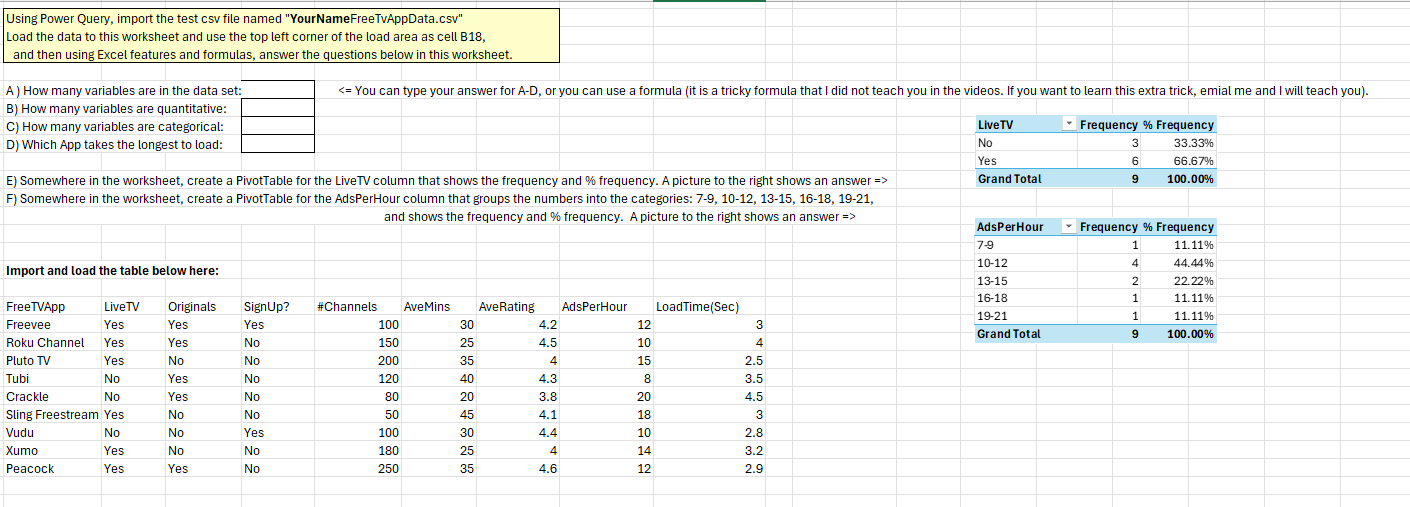Select the Tubi app name cell
The image size is (1410, 507).
pyautogui.click(x=50, y=379)
